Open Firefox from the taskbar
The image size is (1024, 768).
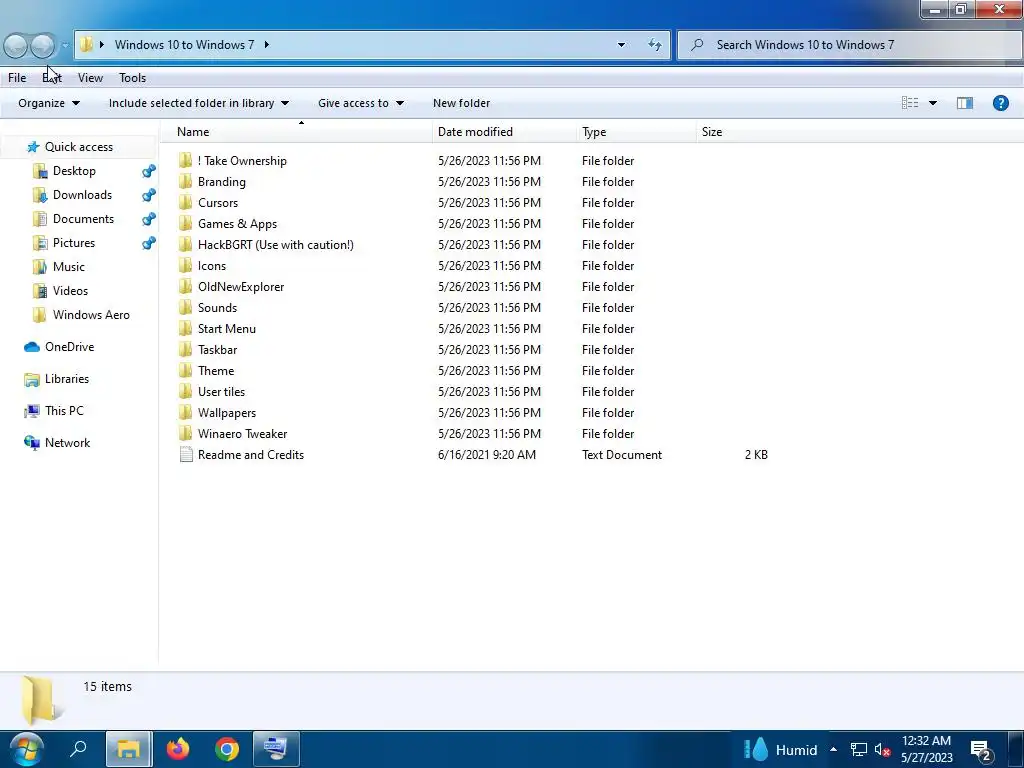[178, 748]
